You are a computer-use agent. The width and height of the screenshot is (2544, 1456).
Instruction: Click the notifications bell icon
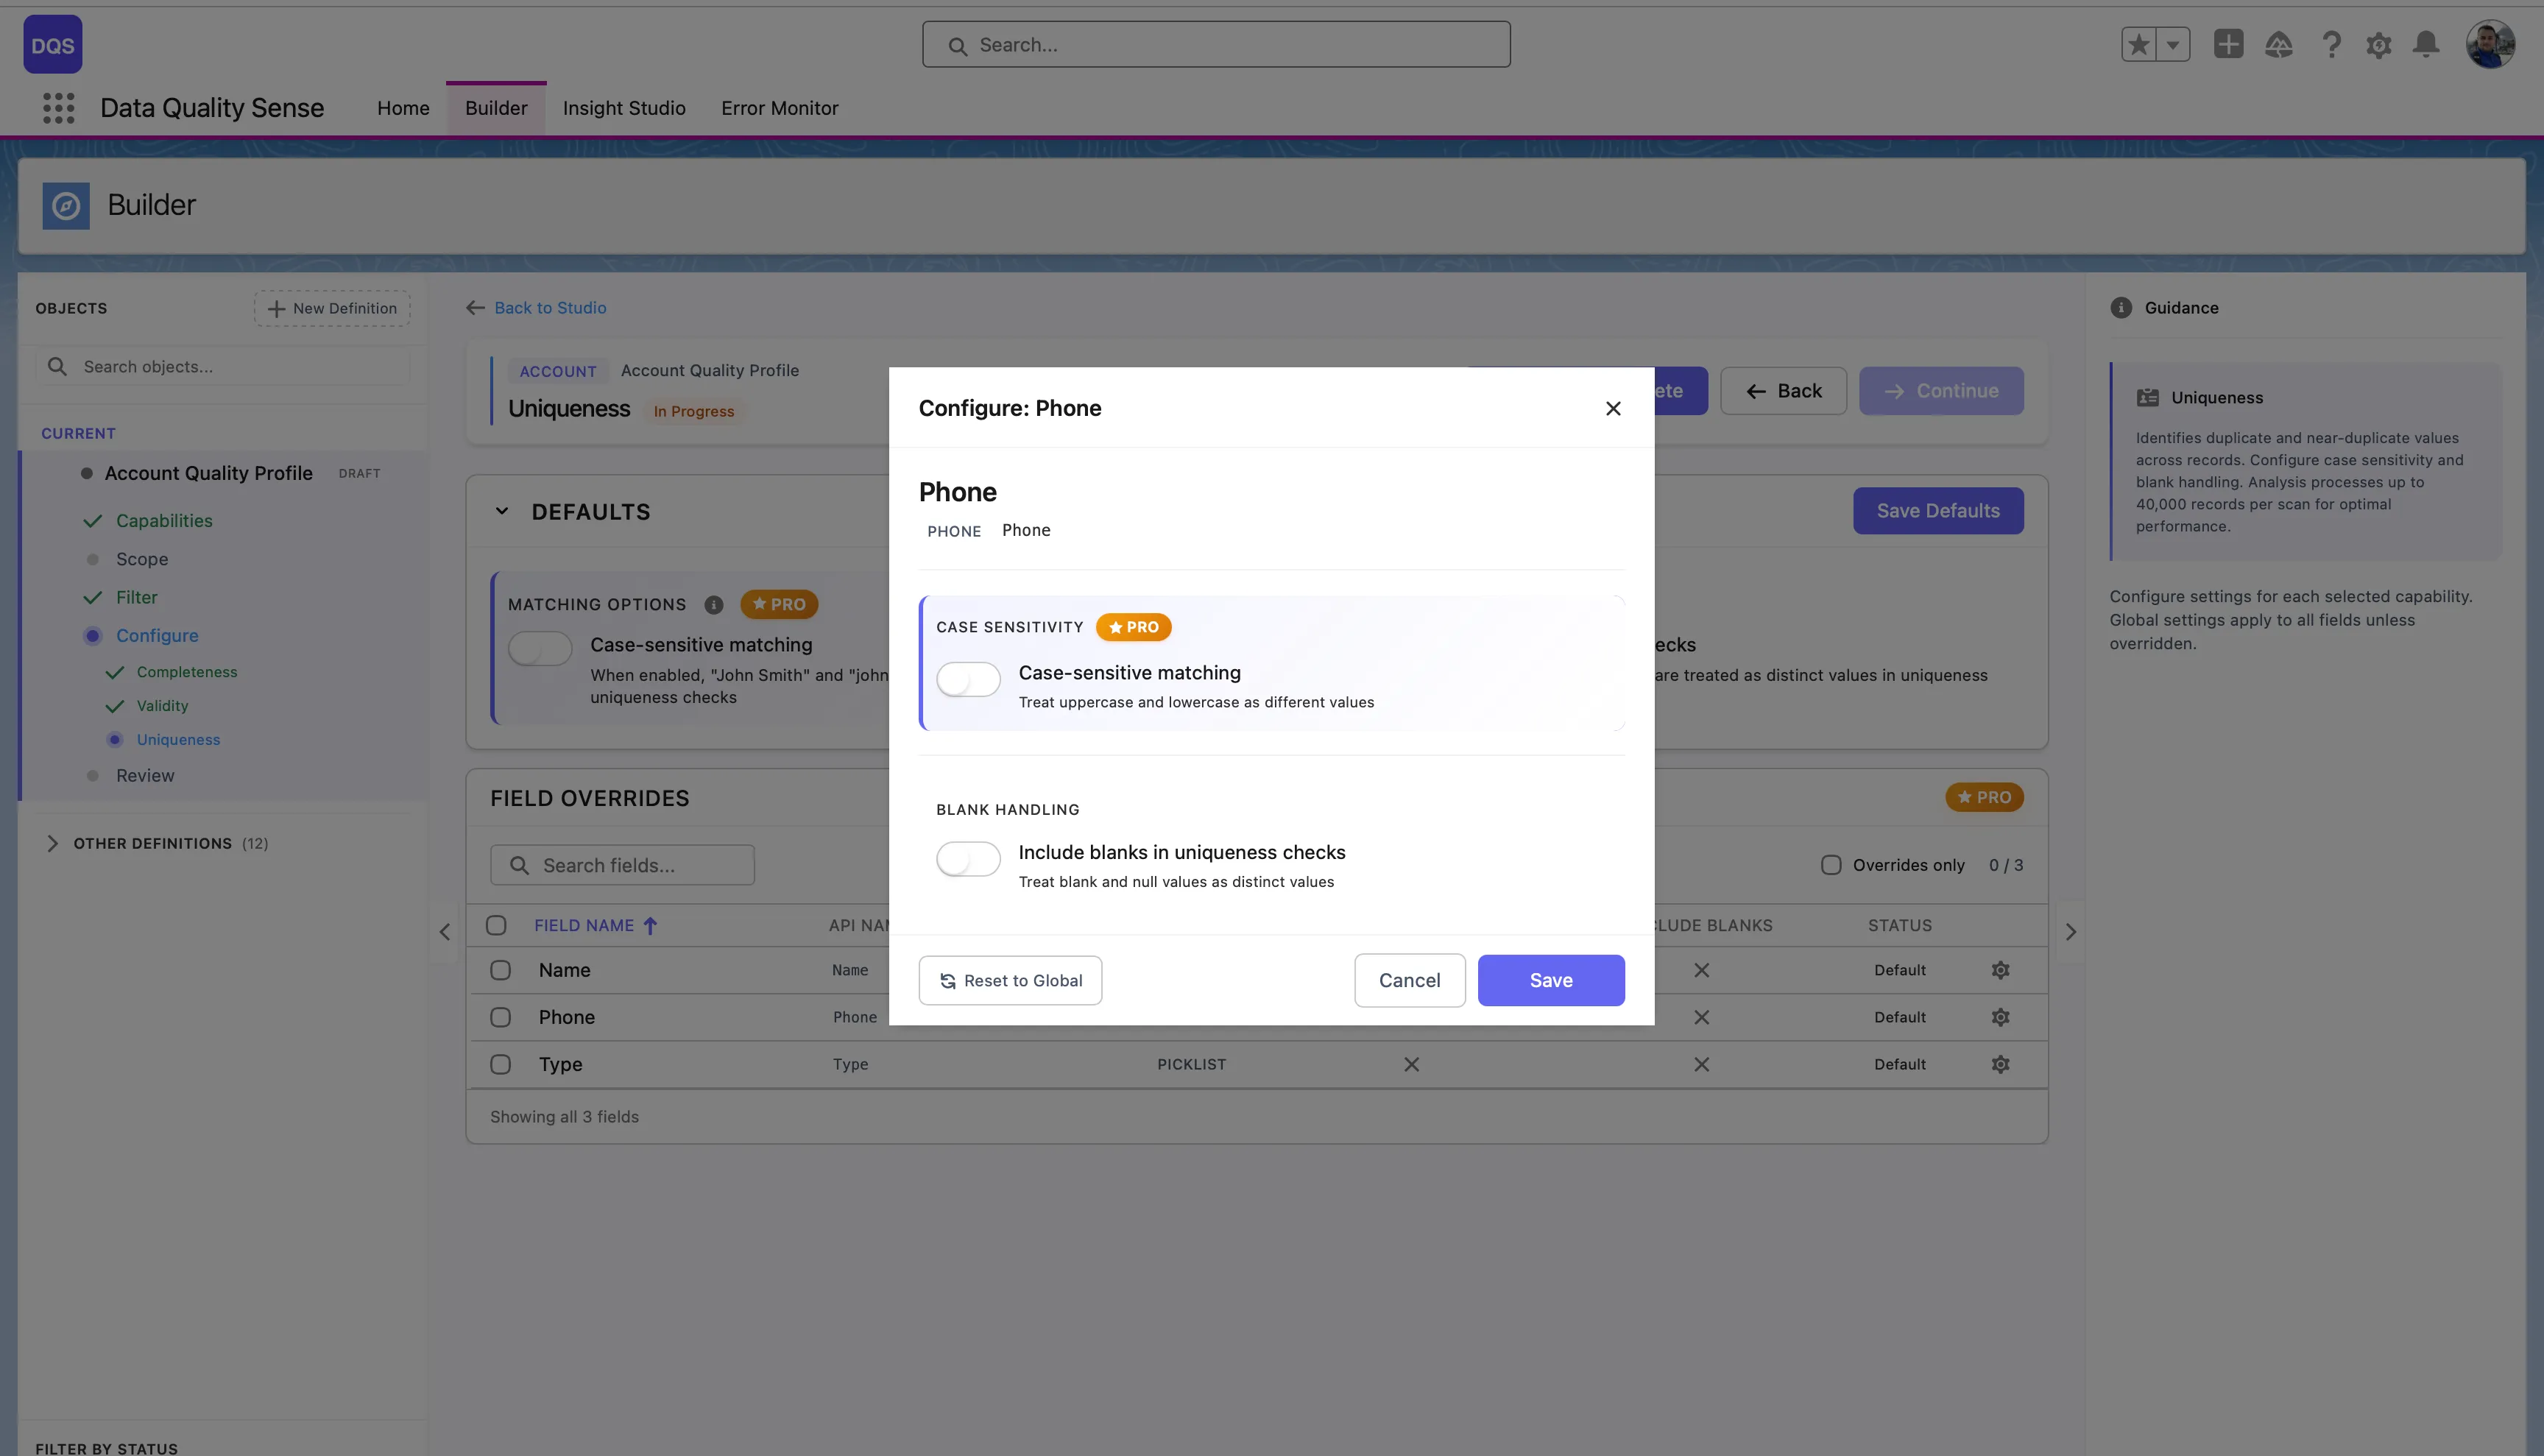2425,44
